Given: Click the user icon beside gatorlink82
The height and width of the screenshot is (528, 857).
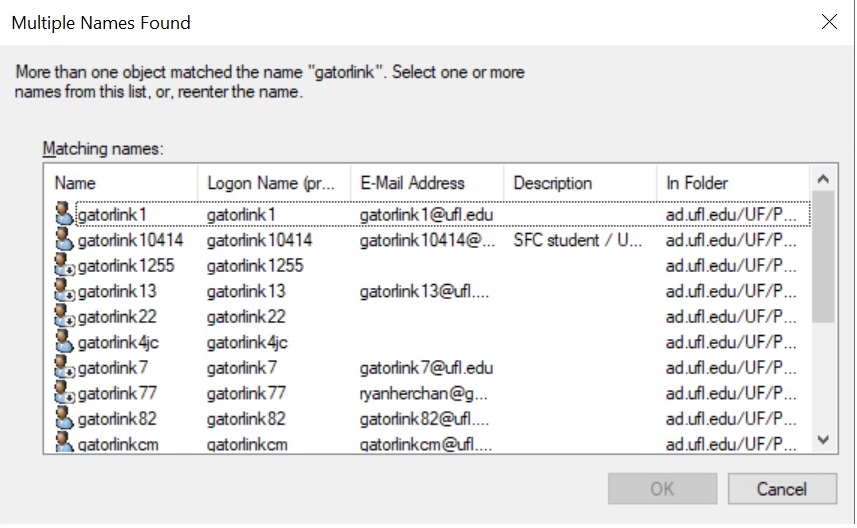Looking at the screenshot, I should coord(64,419).
